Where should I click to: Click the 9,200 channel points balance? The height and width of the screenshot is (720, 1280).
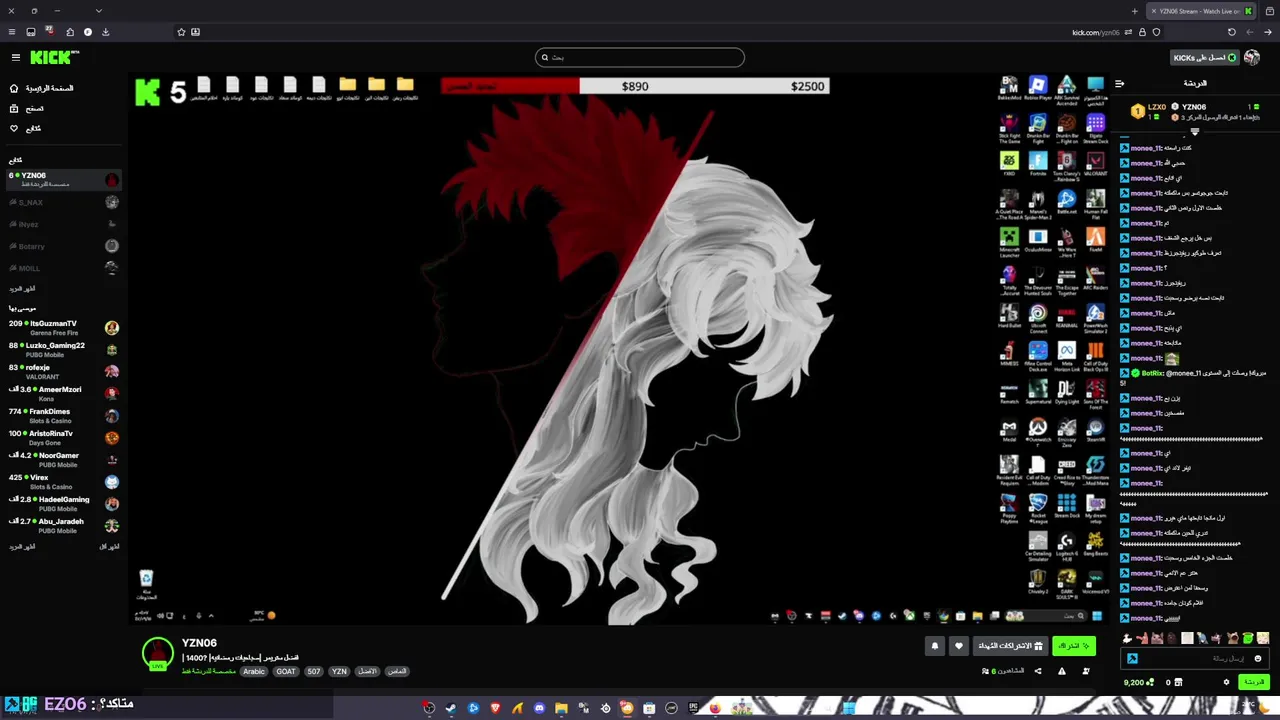point(1137,682)
